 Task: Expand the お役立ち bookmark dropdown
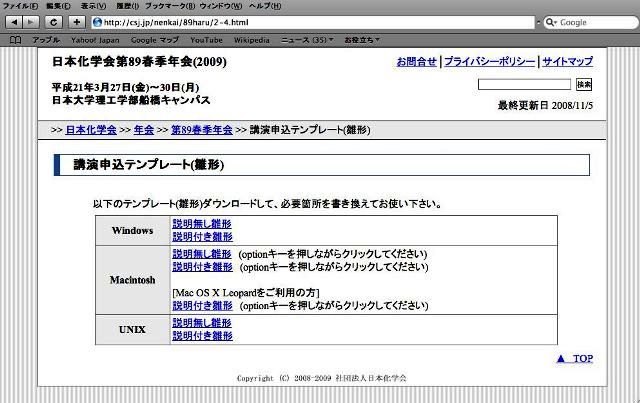(x=361, y=39)
